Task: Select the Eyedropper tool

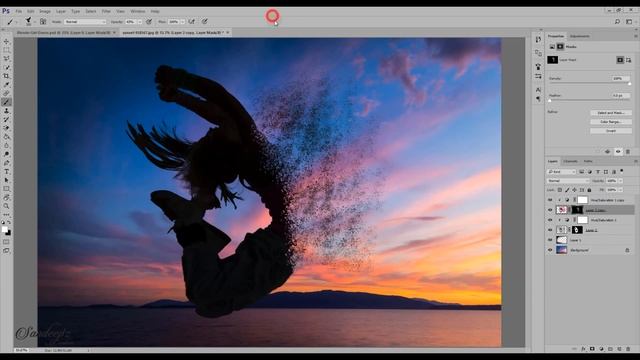Action: 6,84
